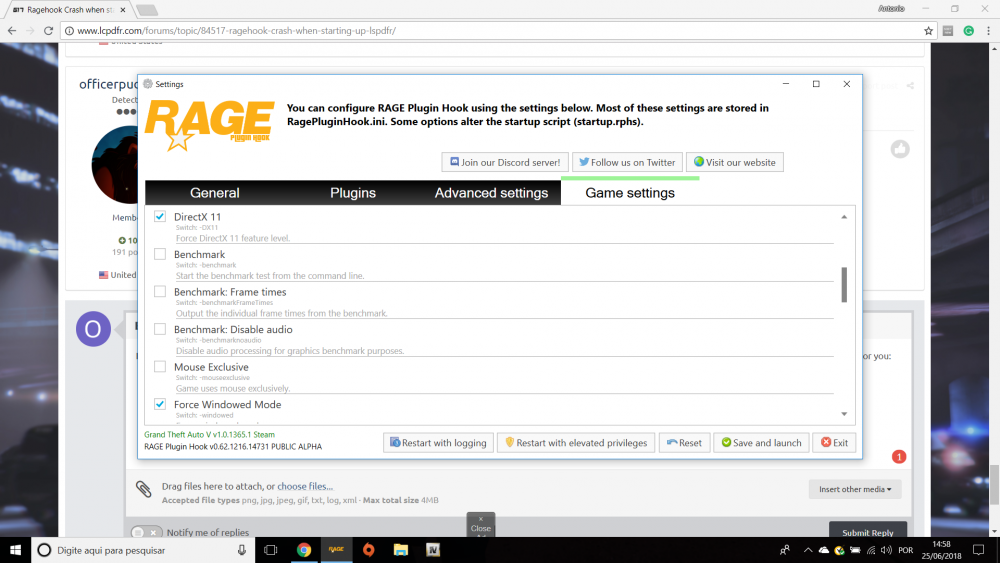
Task: Click the choose files link
Action: point(305,486)
